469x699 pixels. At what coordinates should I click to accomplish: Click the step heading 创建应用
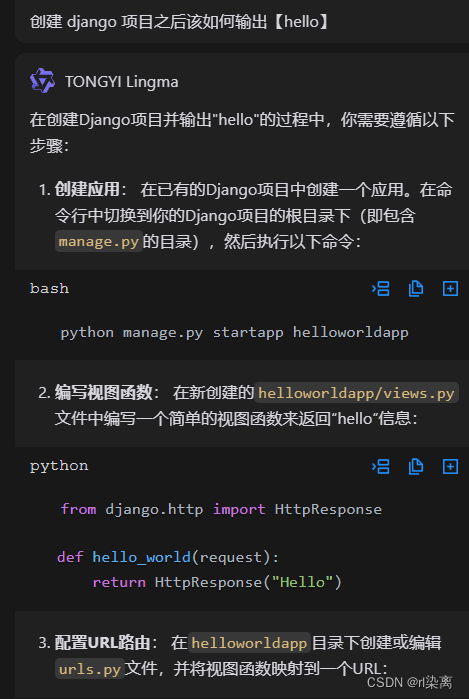tap(87, 189)
